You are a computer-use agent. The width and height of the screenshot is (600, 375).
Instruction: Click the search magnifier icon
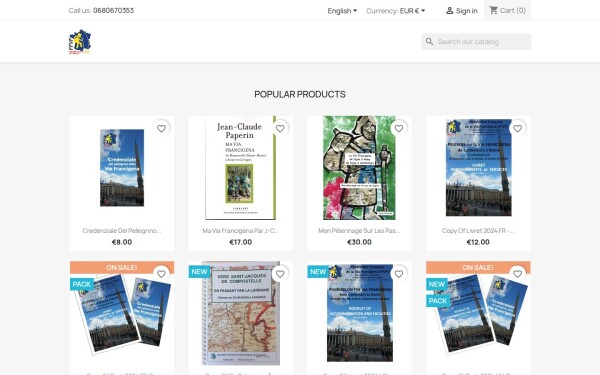[x=429, y=42]
